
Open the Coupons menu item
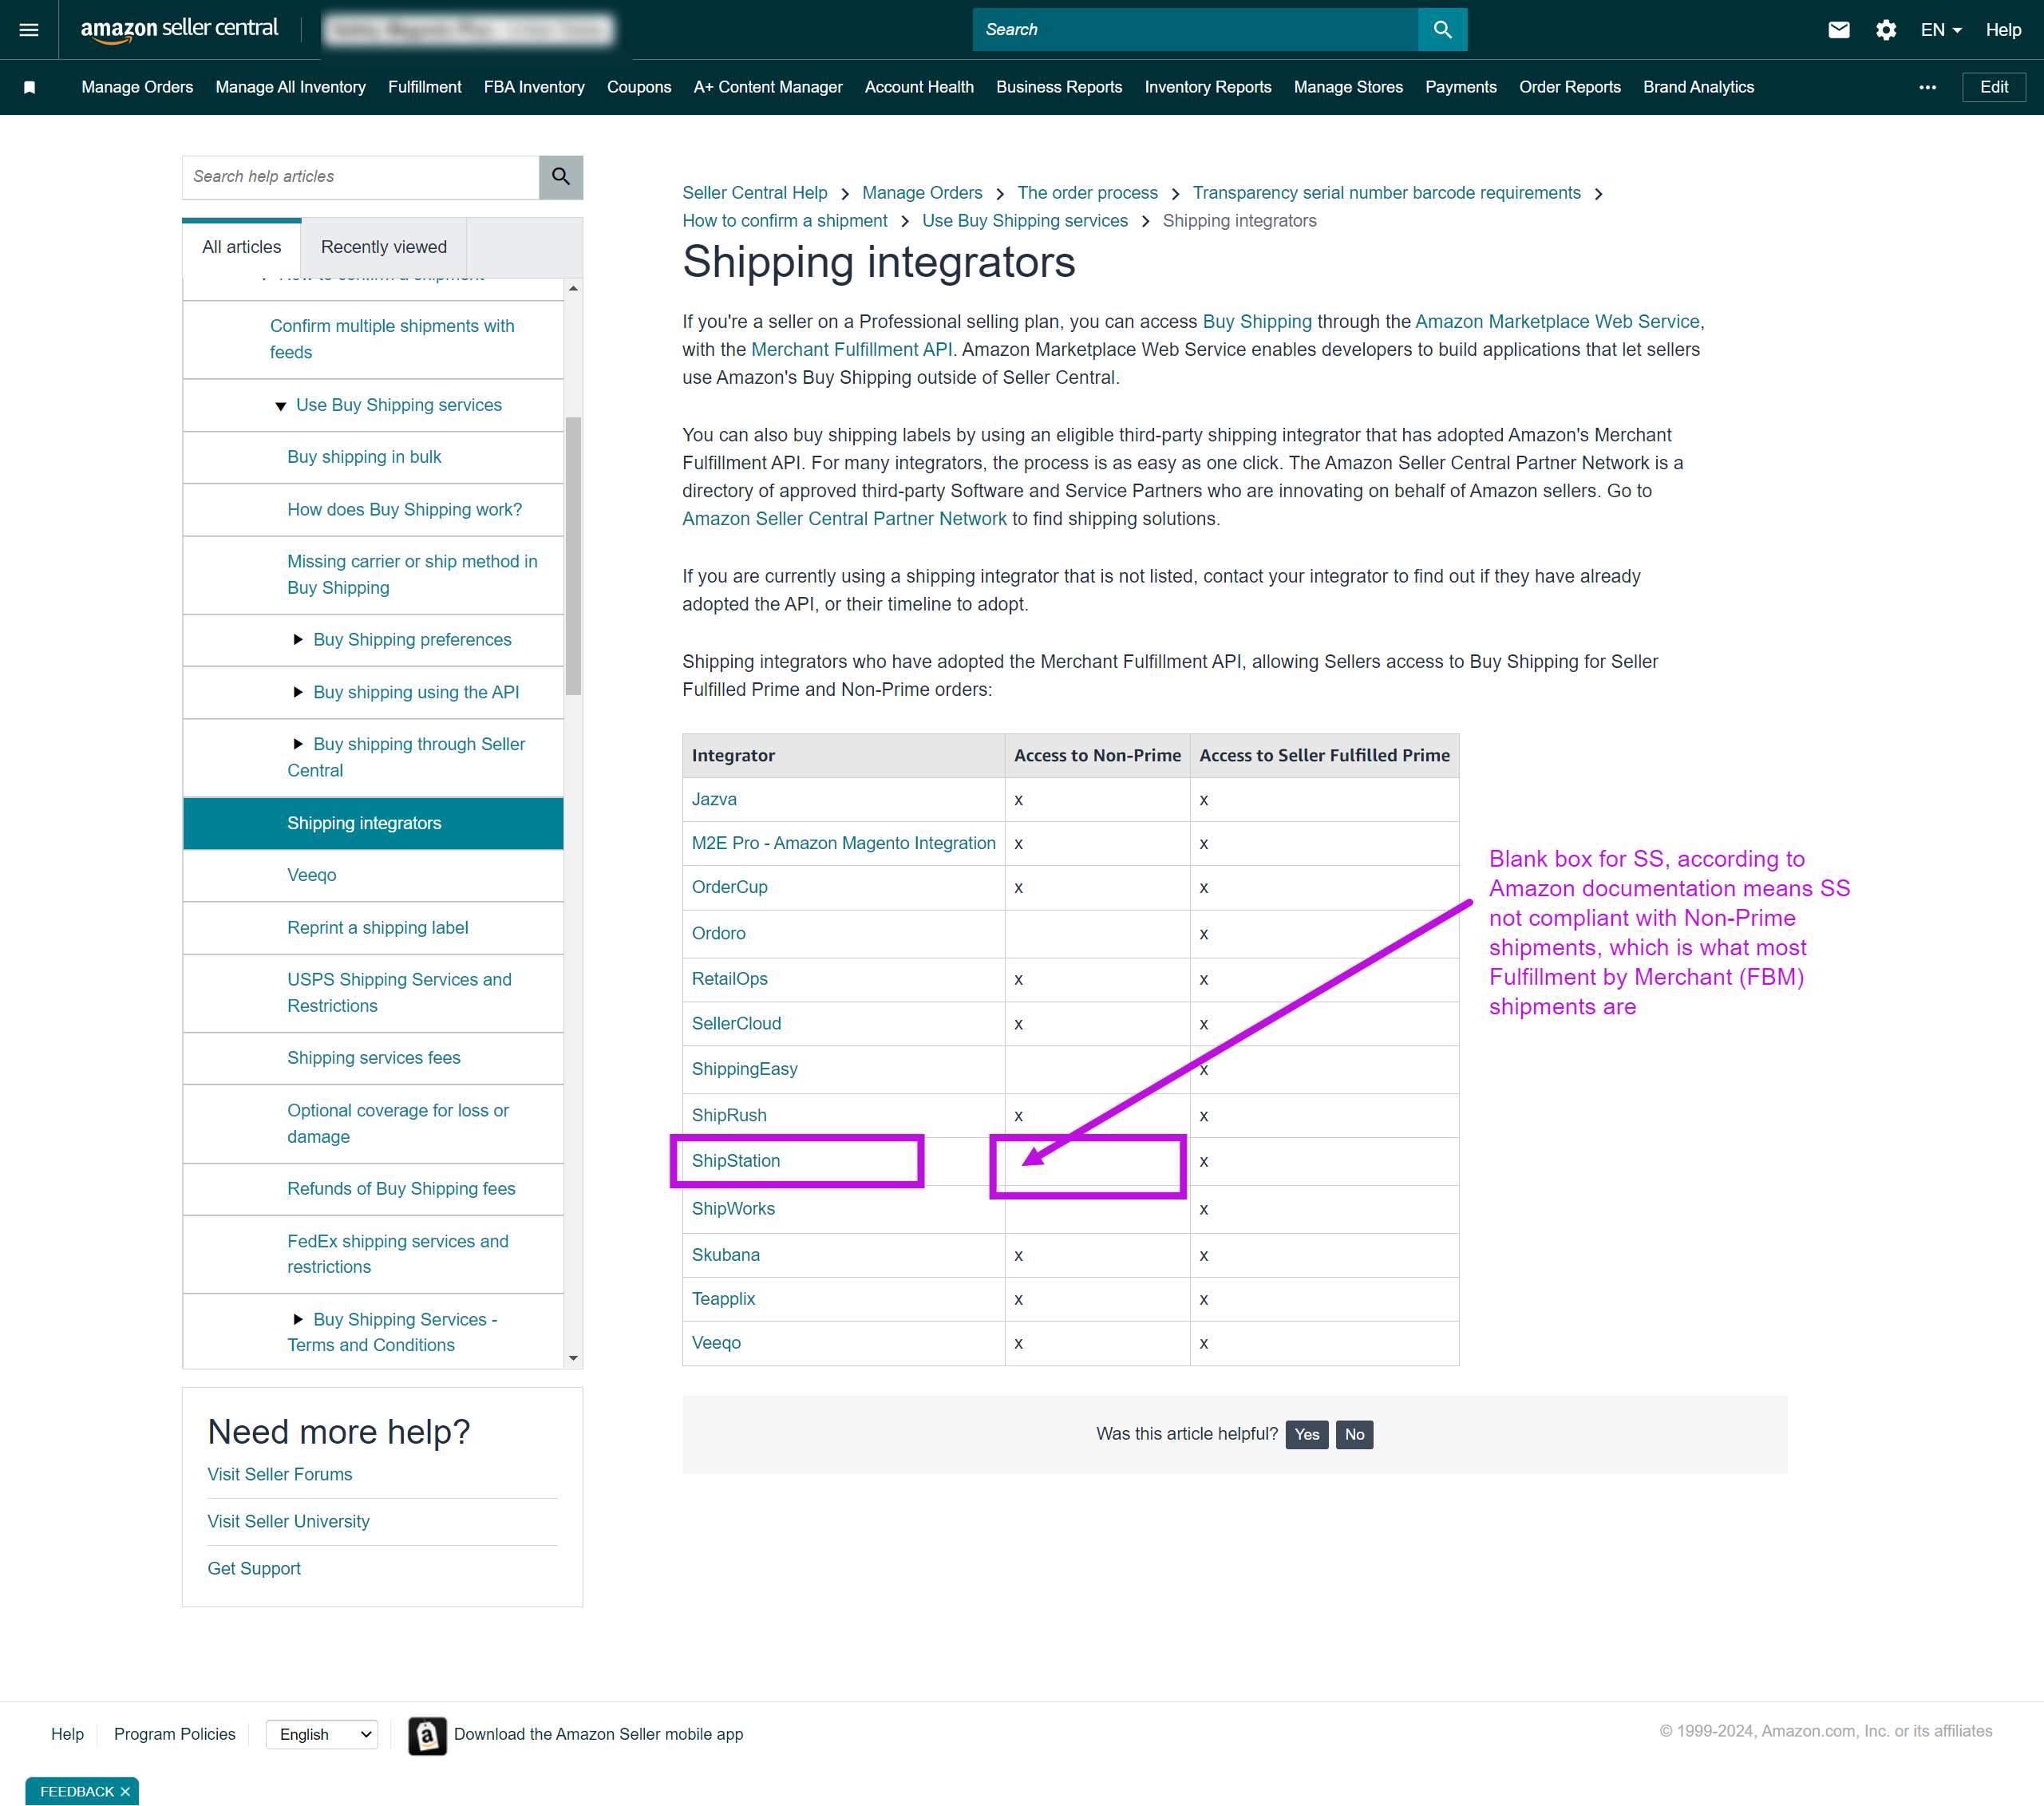639,88
